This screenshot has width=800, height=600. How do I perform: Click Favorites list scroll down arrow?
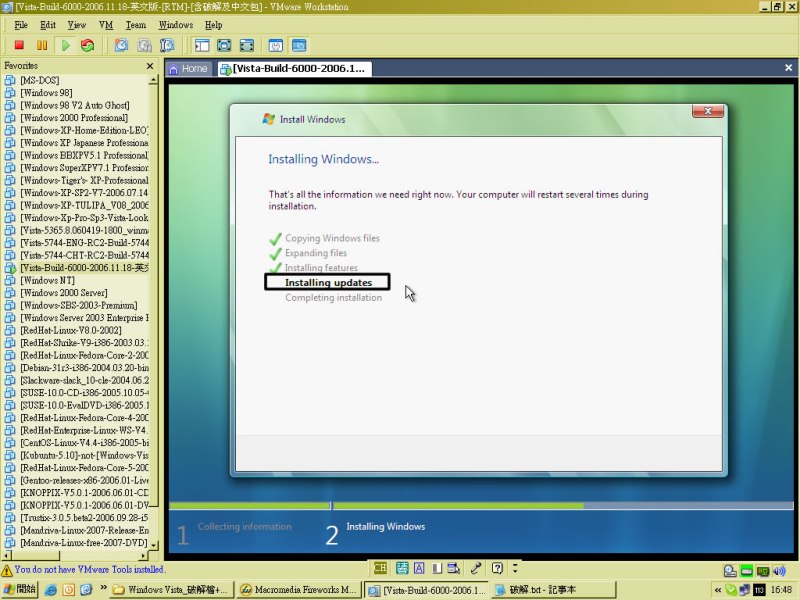click(x=153, y=545)
